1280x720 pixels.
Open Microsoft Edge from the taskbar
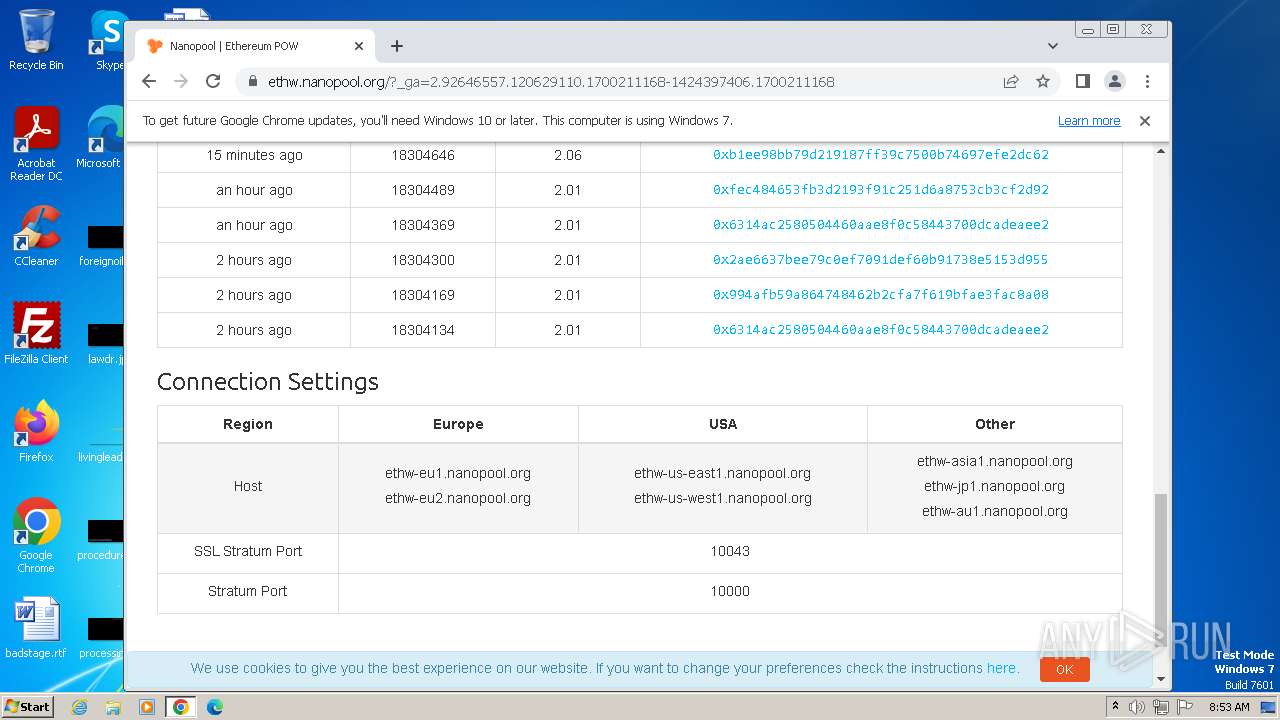(215, 707)
